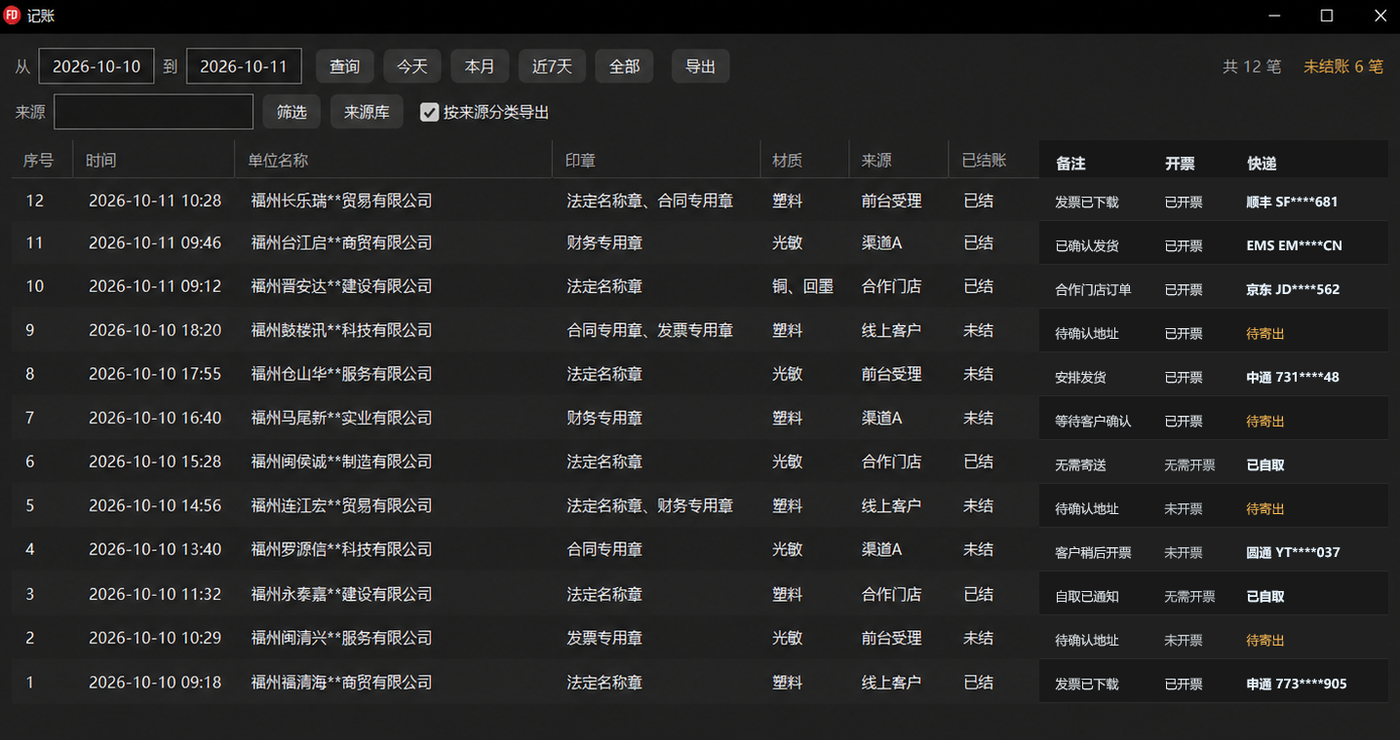Click the note 安排发货
1400x740 pixels.
coord(1080,378)
